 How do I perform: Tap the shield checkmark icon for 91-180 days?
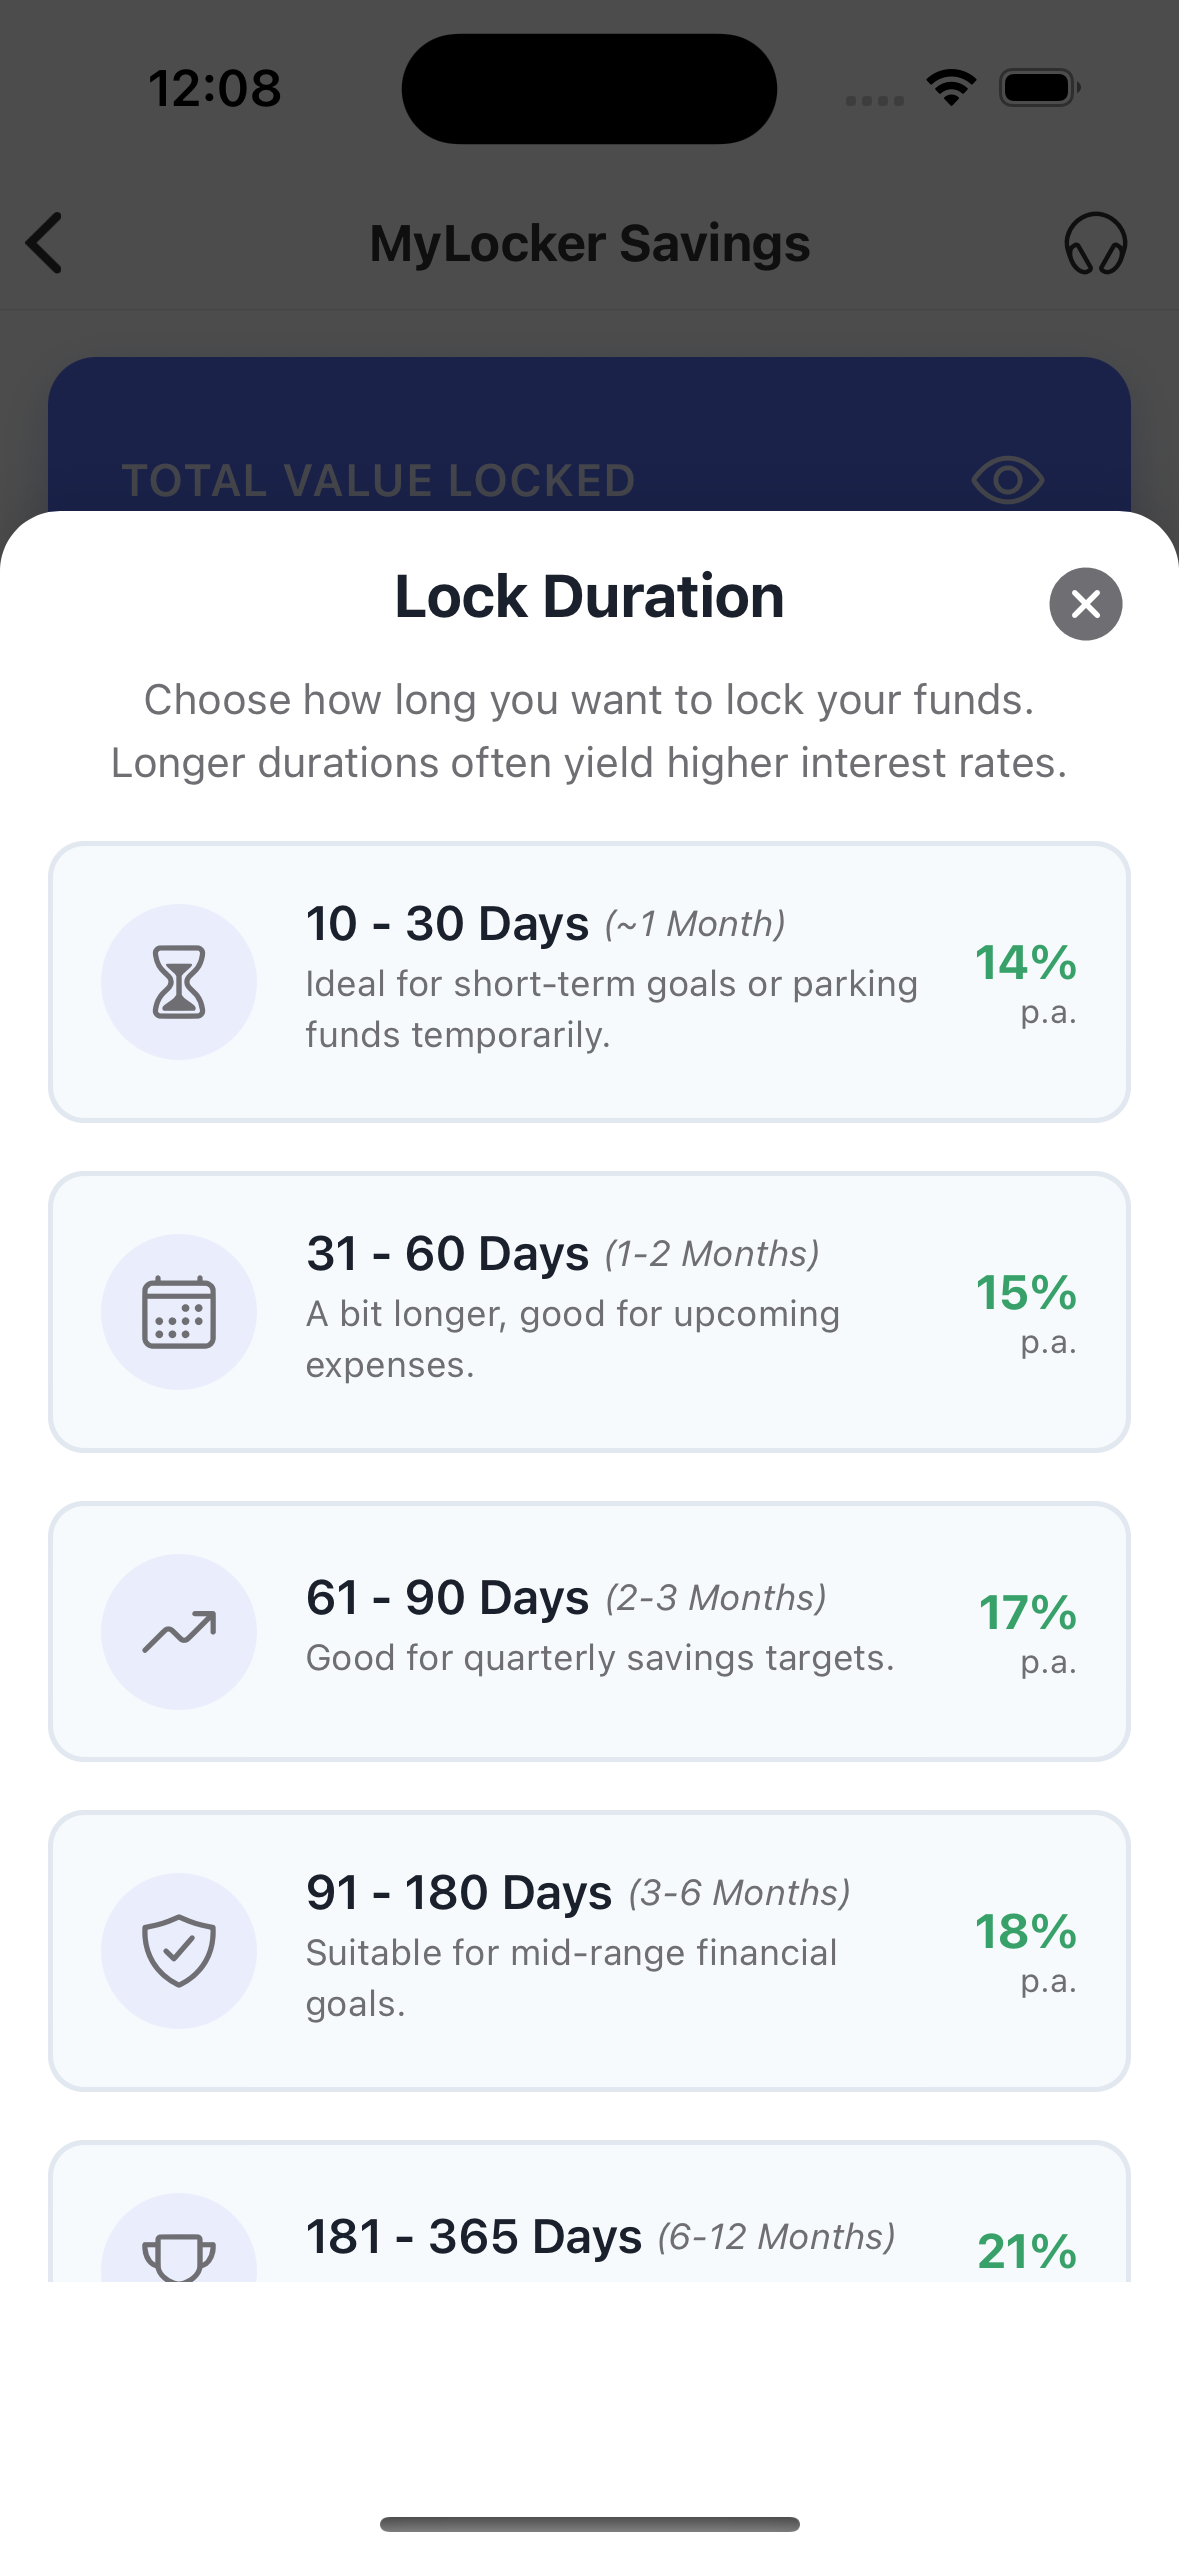coord(179,1950)
